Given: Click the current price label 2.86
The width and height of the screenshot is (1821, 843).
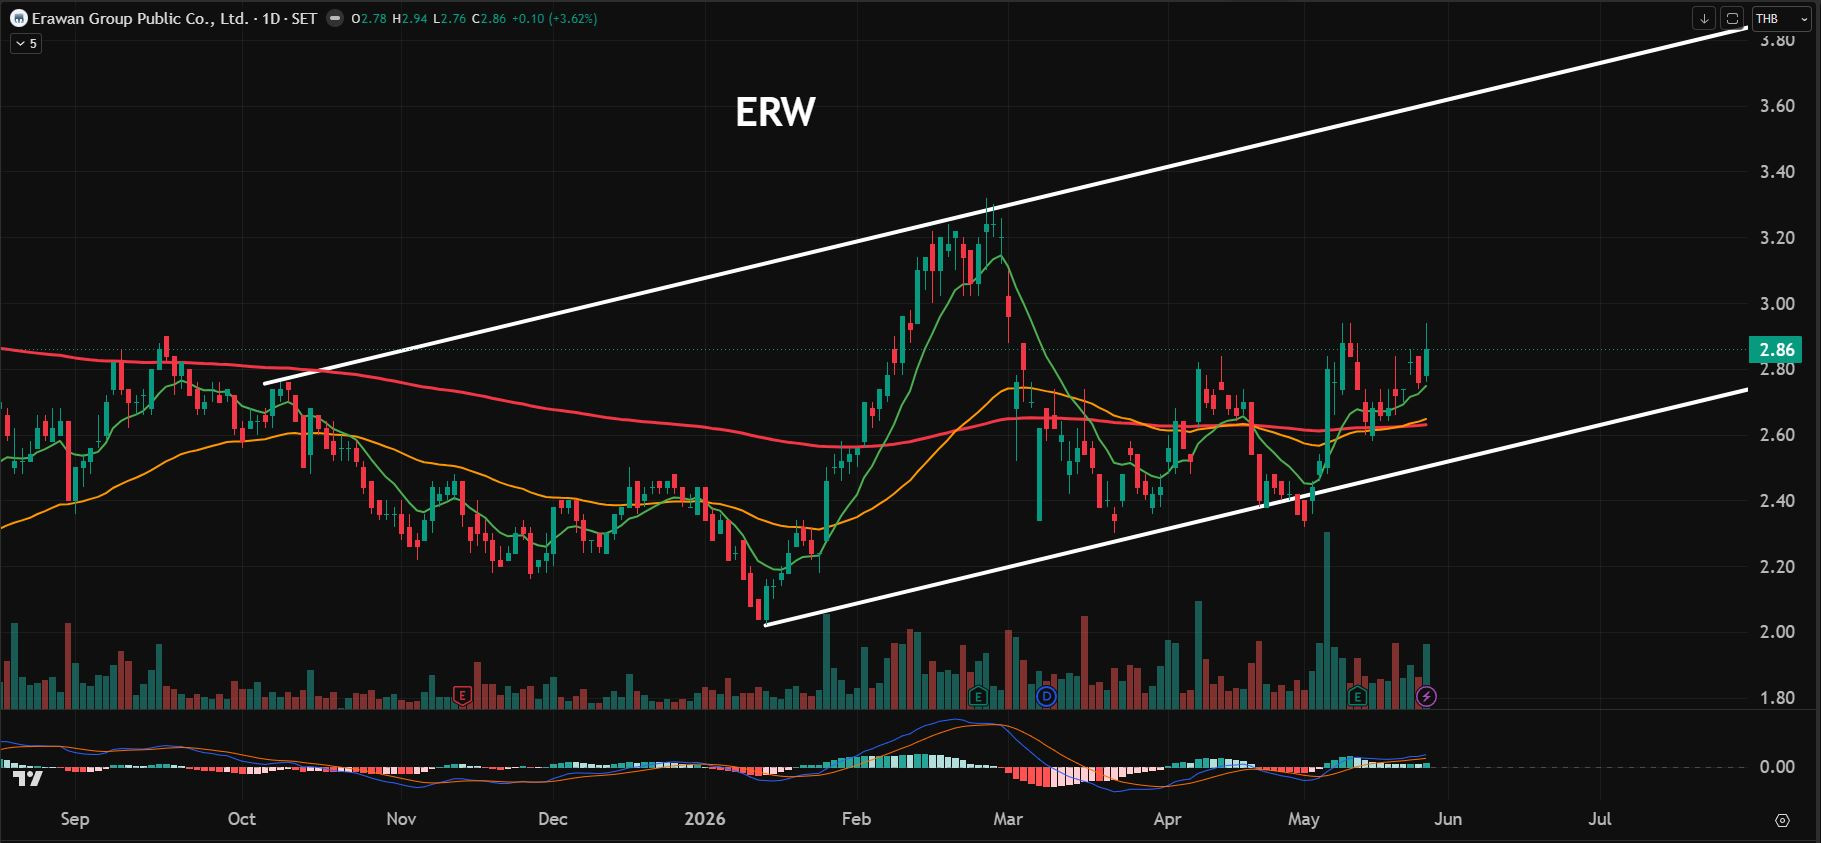Looking at the screenshot, I should click(1777, 350).
